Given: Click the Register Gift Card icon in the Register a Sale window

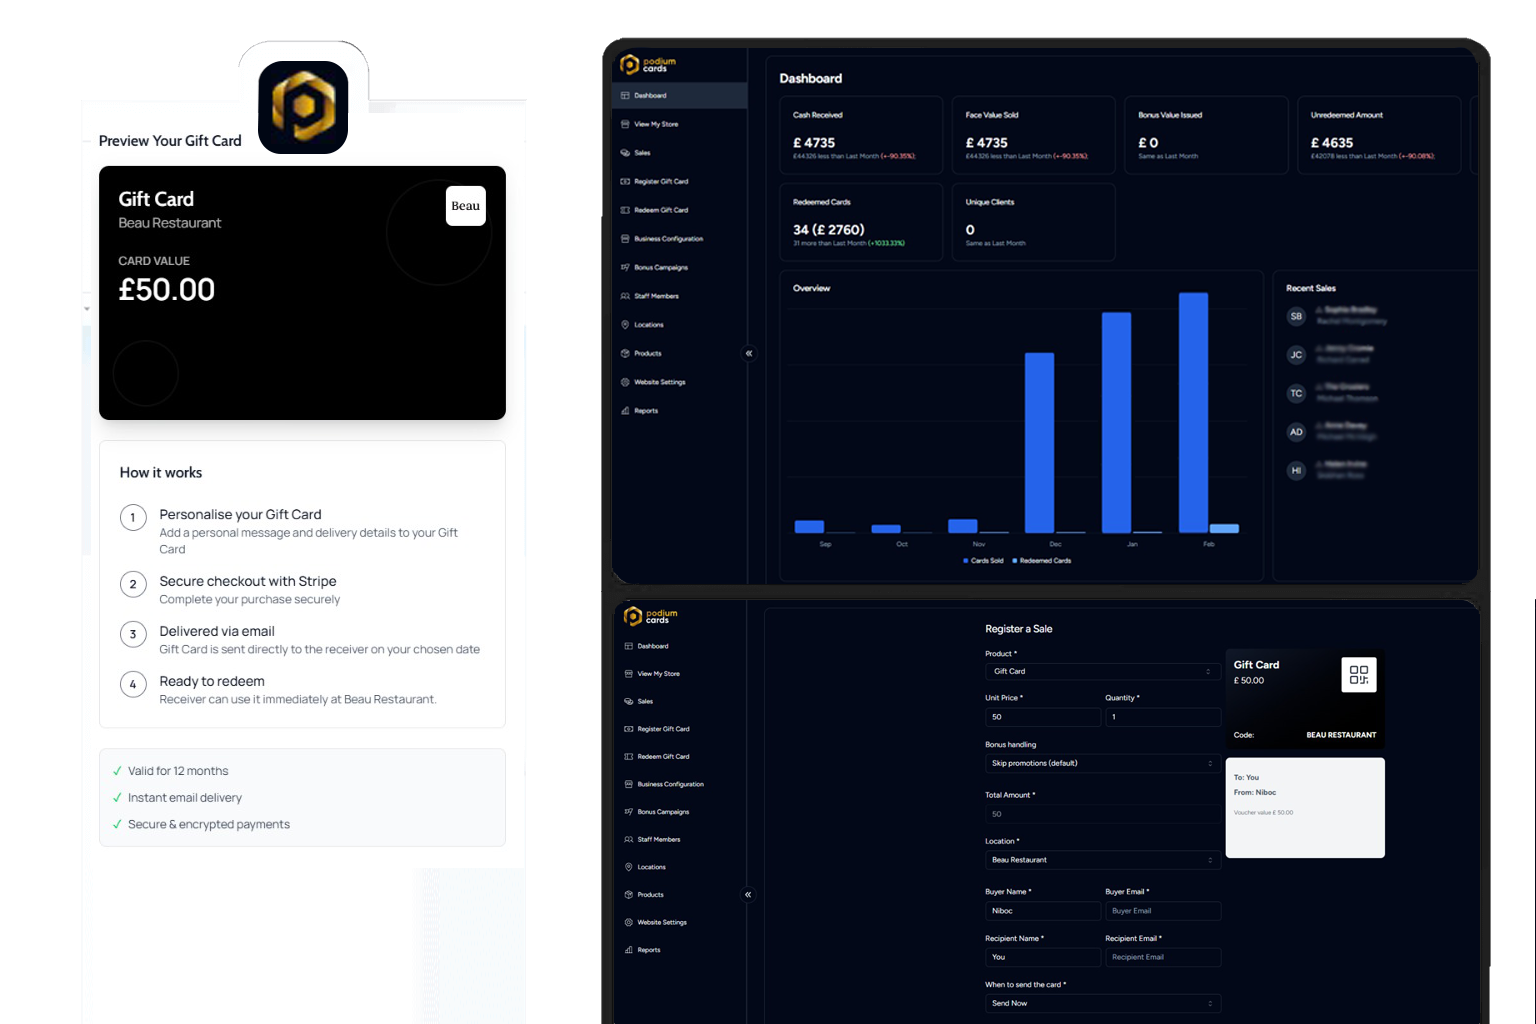Looking at the screenshot, I should click(x=629, y=729).
